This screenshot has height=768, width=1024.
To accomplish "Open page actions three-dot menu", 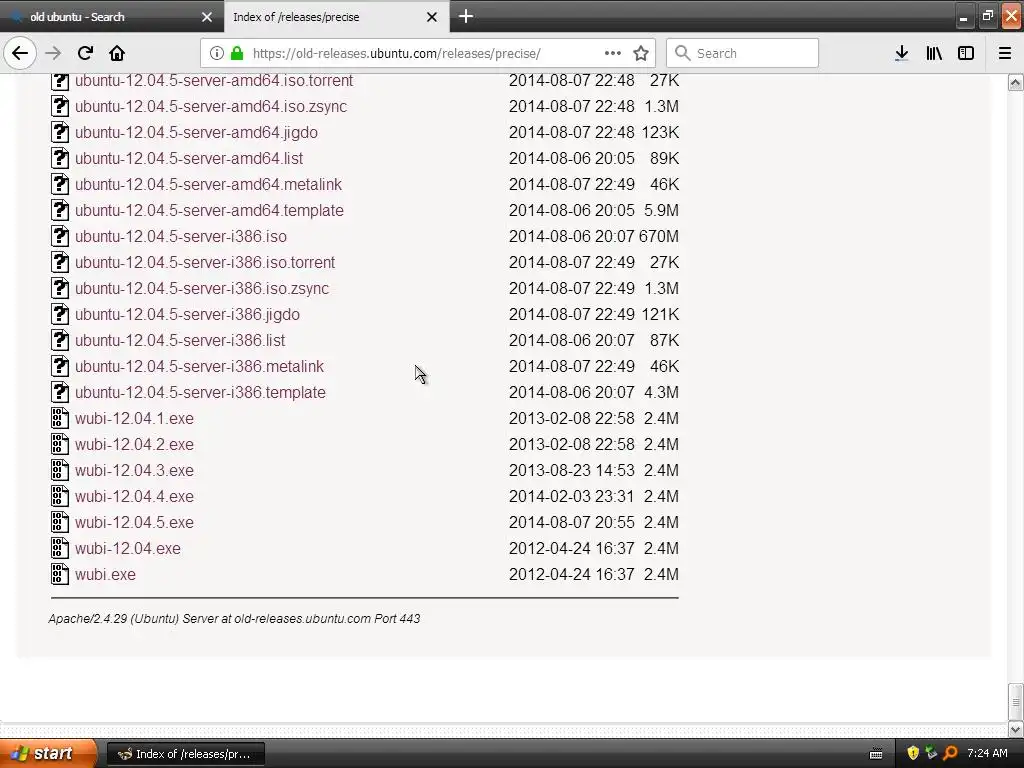I will point(613,54).
